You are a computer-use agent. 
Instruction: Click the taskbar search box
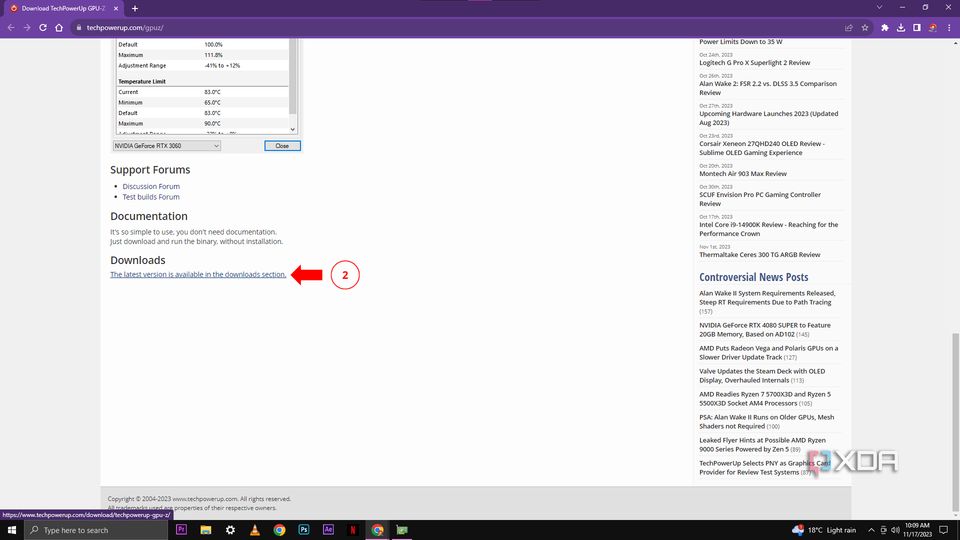[96, 530]
